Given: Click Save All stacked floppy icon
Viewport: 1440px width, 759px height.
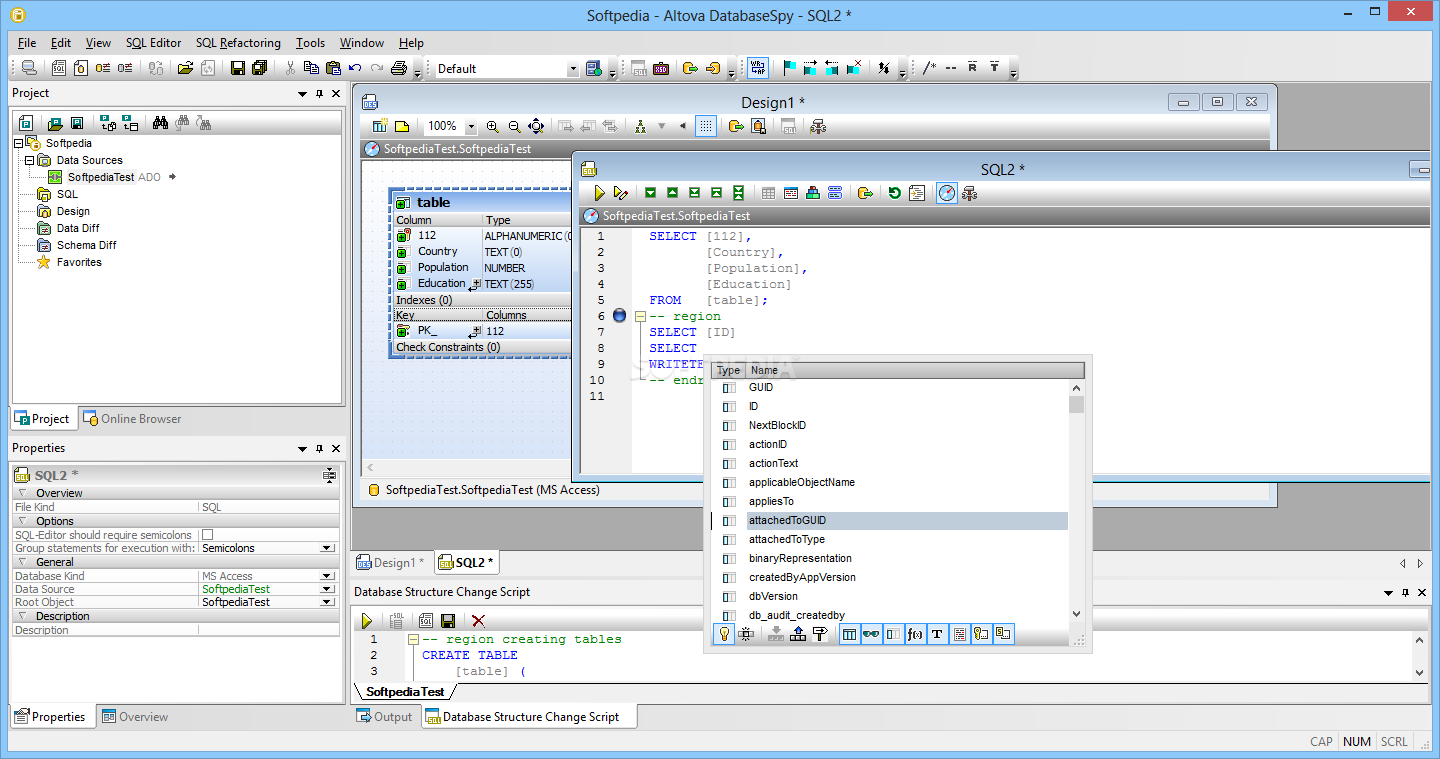Looking at the screenshot, I should [259, 68].
